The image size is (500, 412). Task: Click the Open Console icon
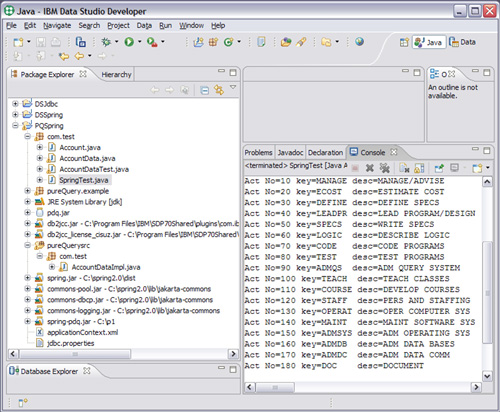click(x=478, y=168)
